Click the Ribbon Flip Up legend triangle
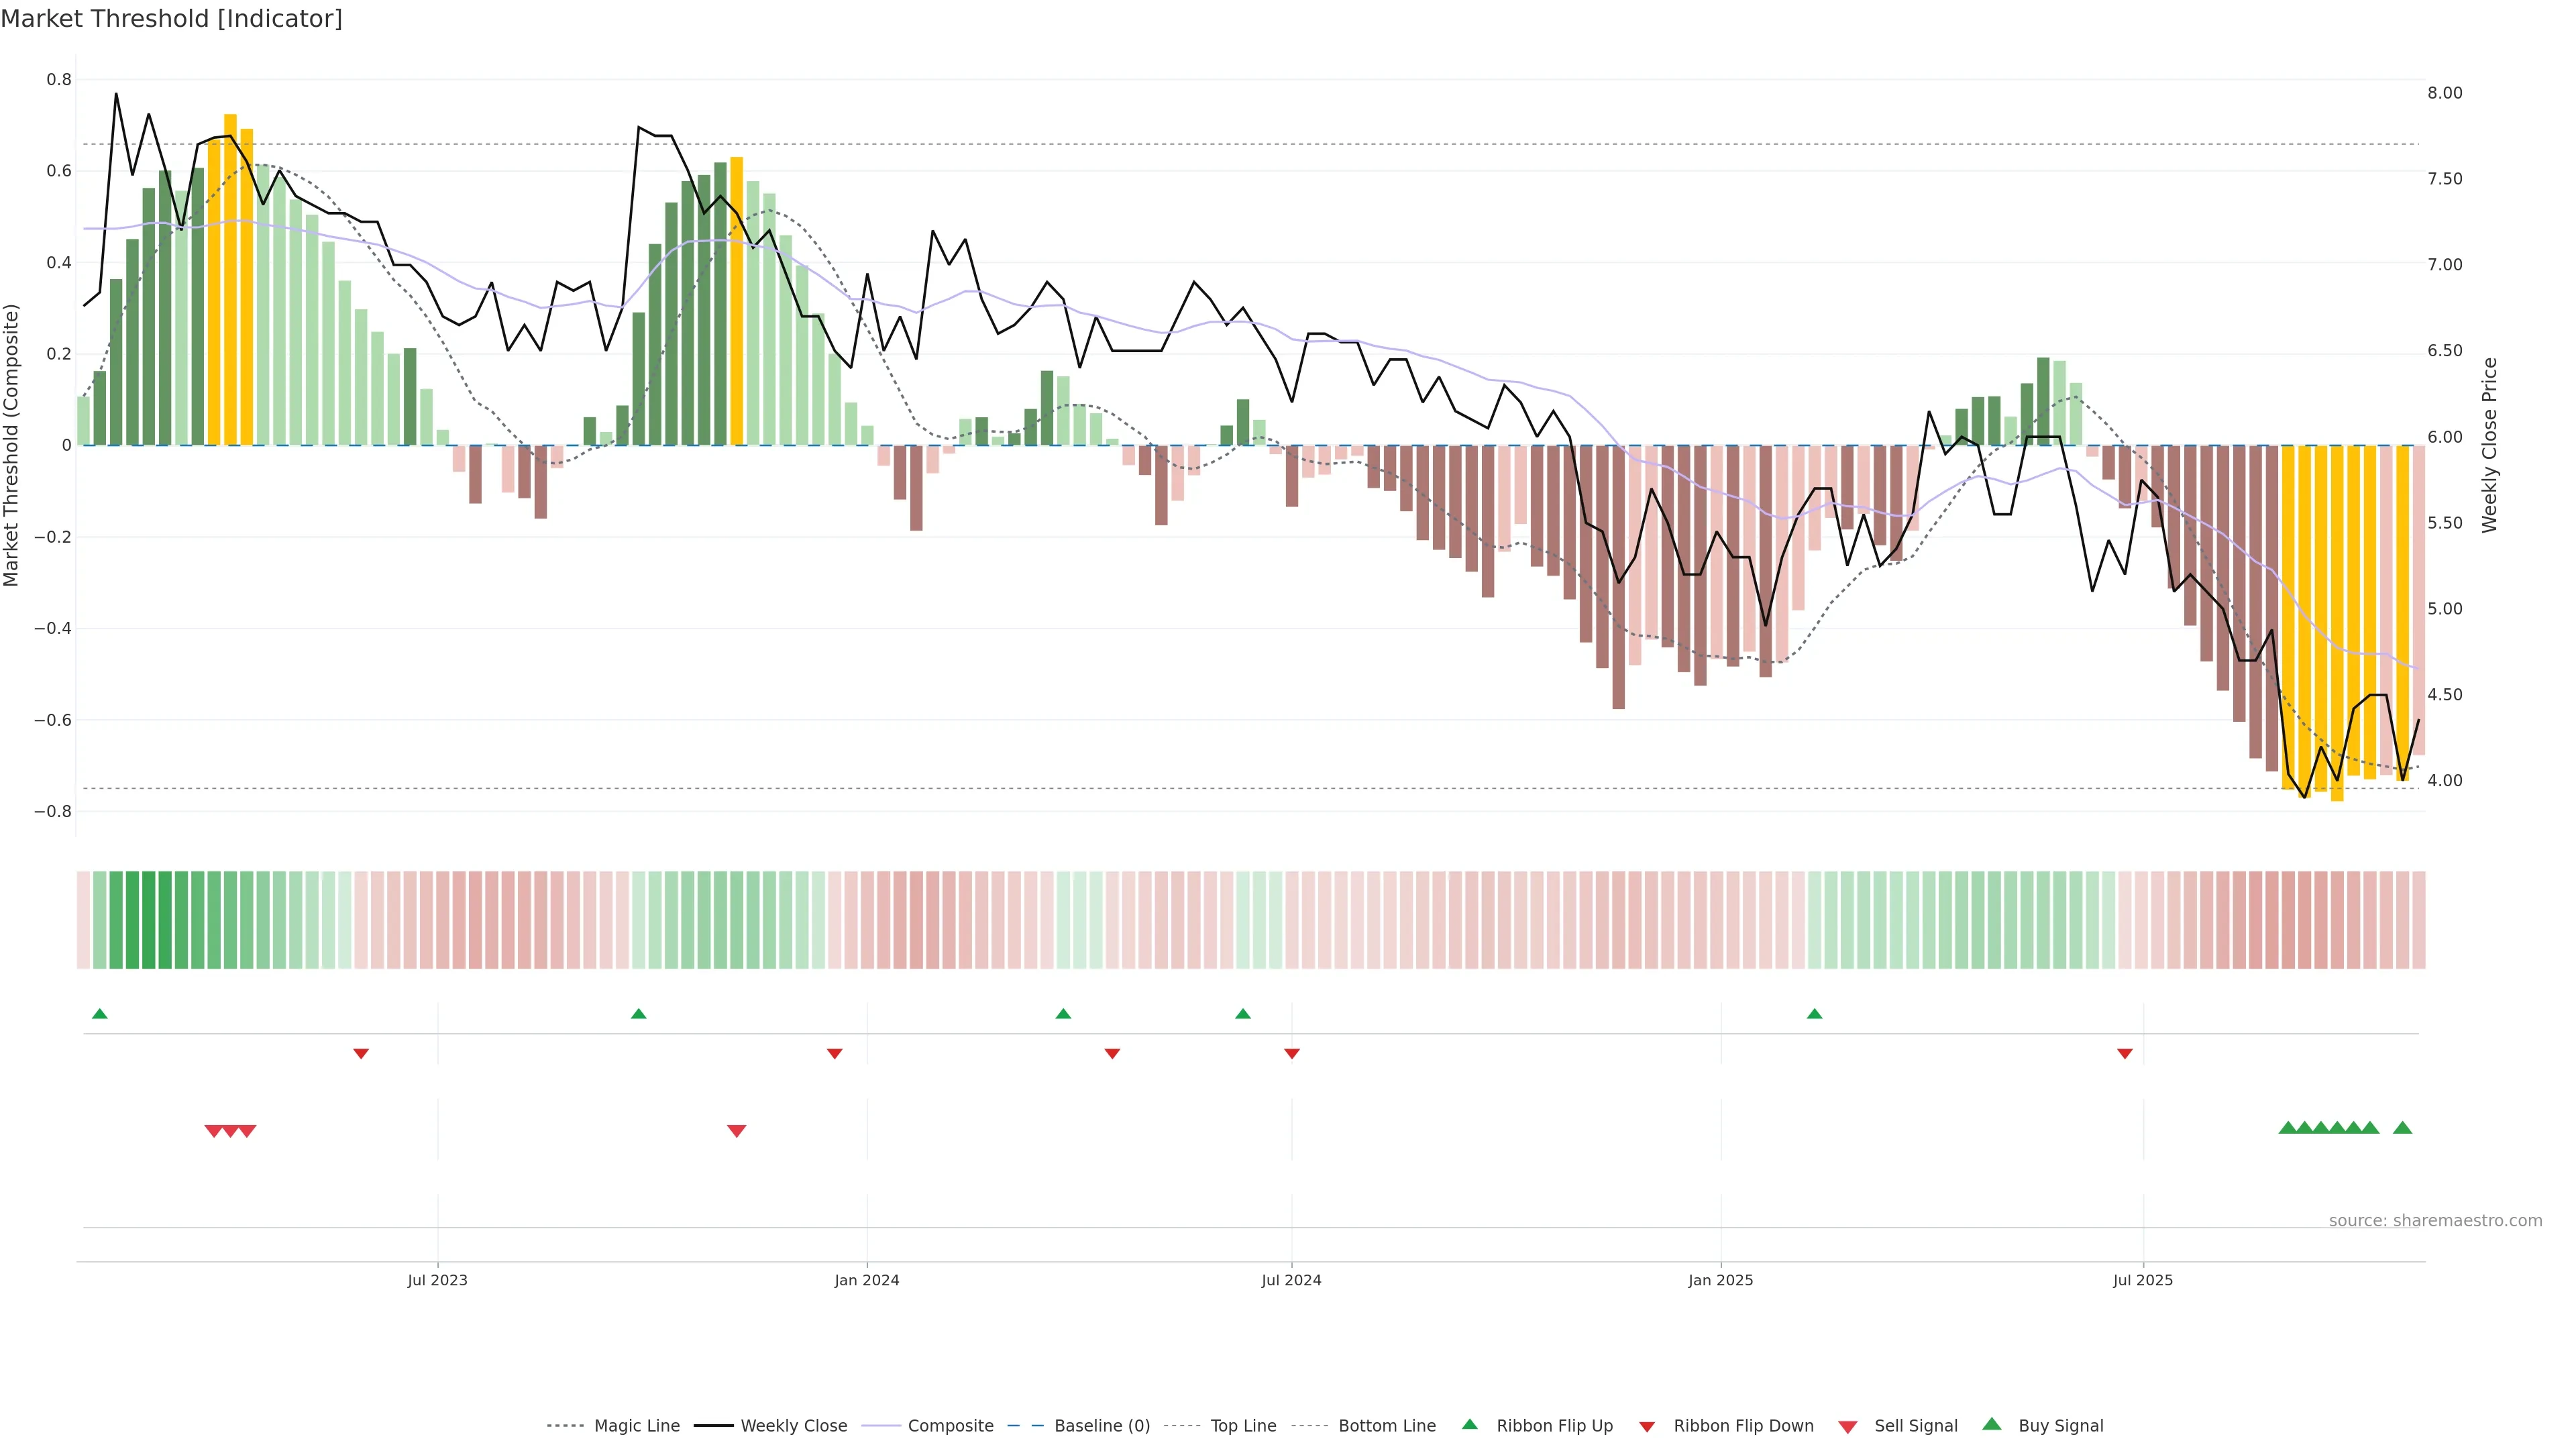Viewport: 2576px width, 1449px height. [1469, 1424]
